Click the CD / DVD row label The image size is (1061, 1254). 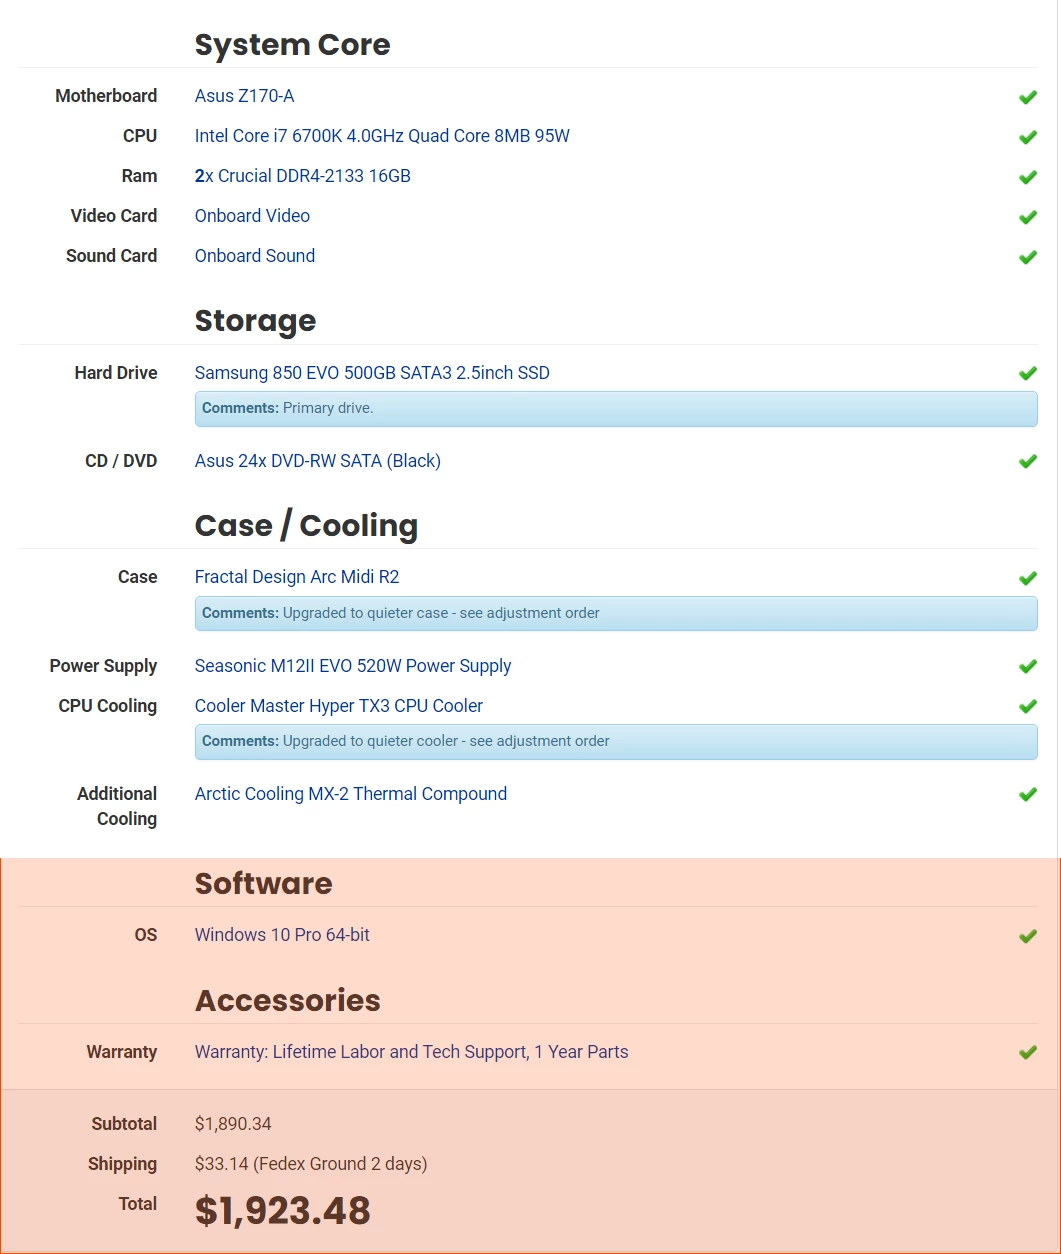pyautogui.click(x=121, y=461)
